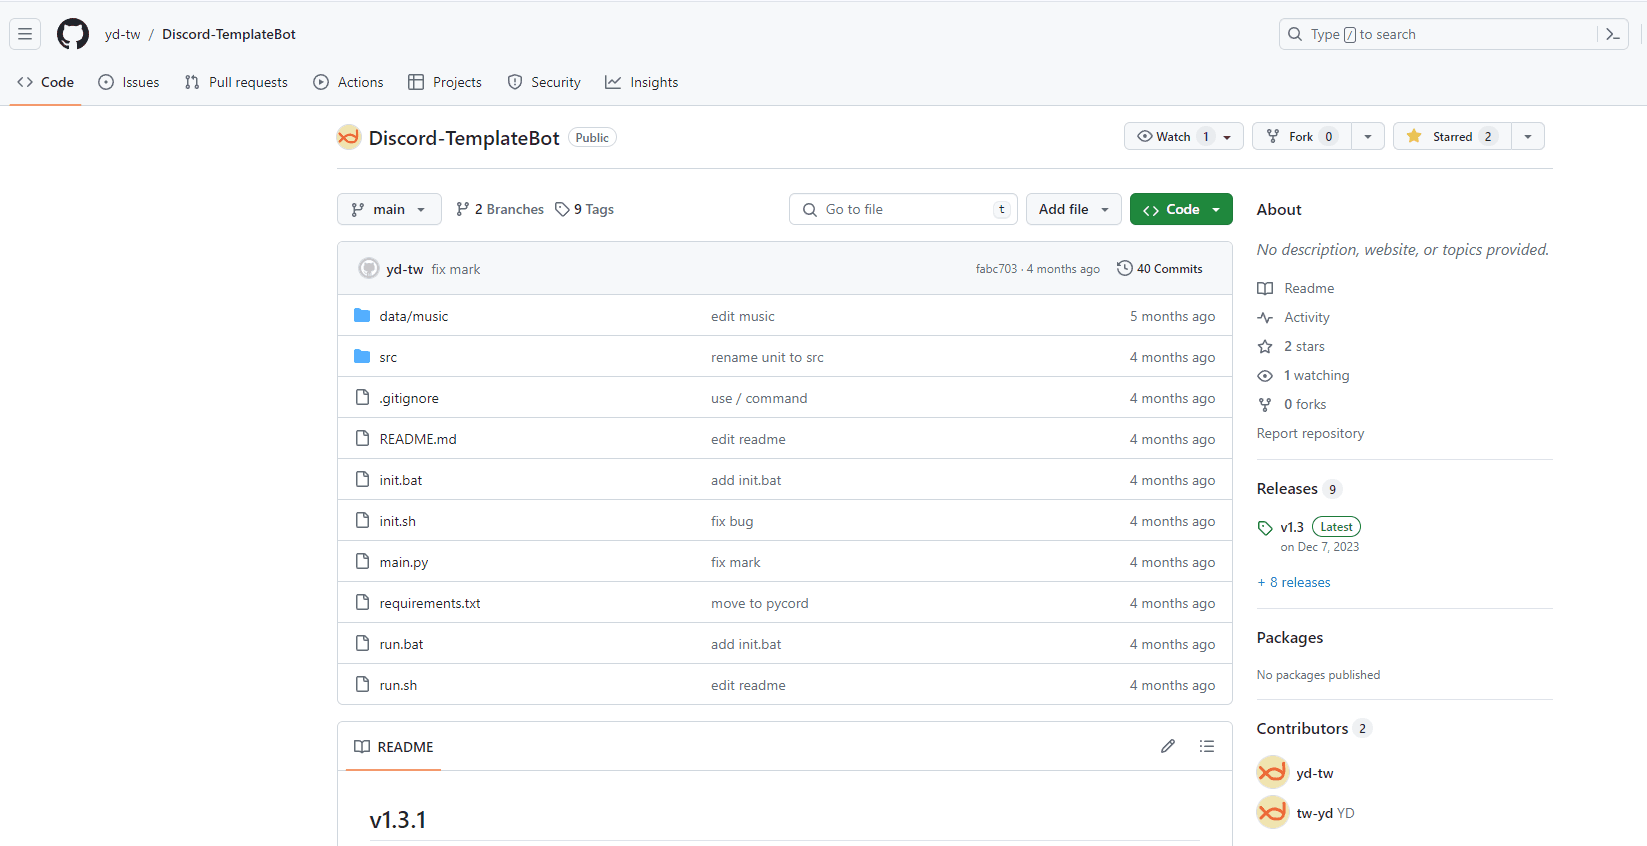Viewport: 1647px width, 846px height.
Task: Expand the Starred lists arrow
Action: click(1528, 136)
